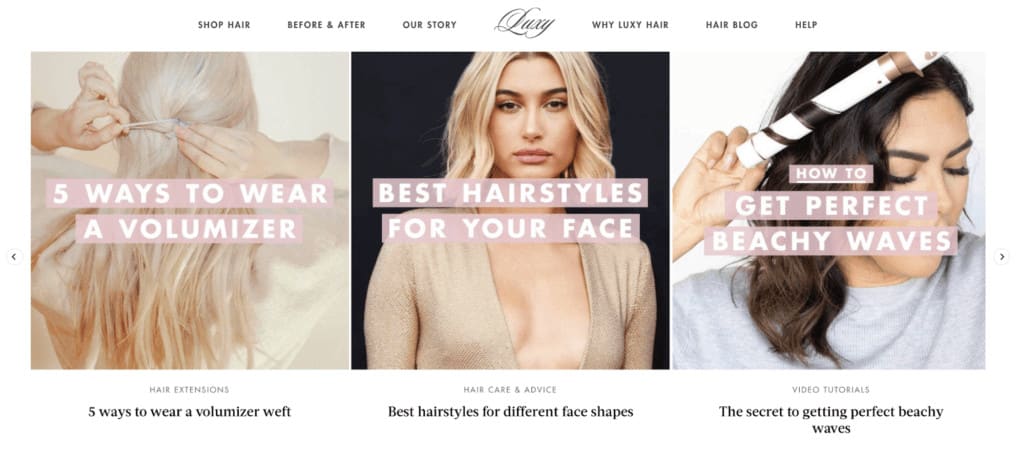Navigate to Our Story

pos(429,25)
